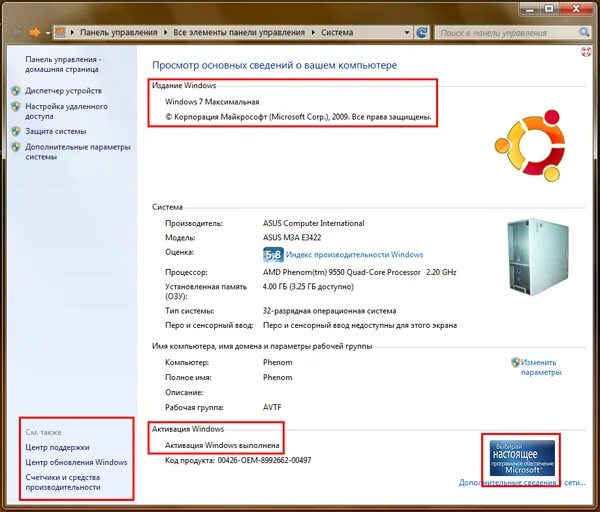This screenshot has width=600, height=512.
Task: Click shield icon next to Изменить параметры
Action: (x=515, y=362)
